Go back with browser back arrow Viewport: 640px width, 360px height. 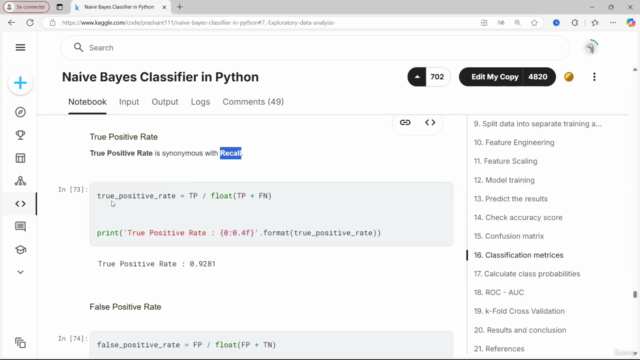[11, 23]
